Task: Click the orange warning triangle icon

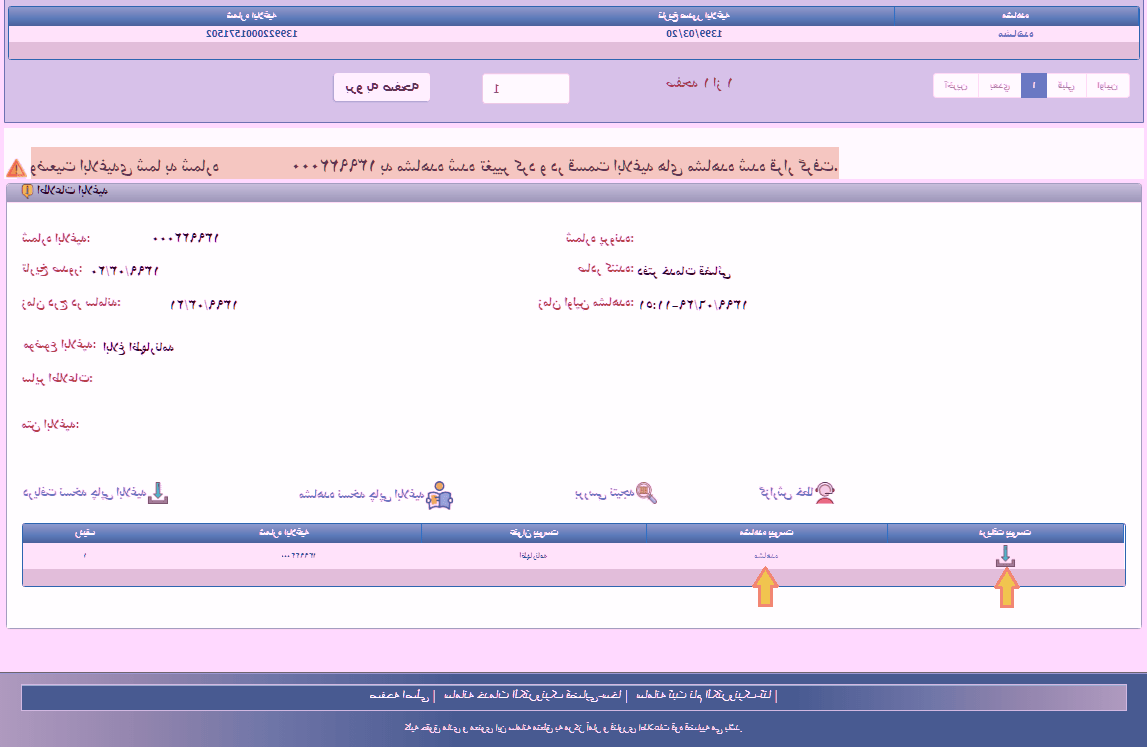Action: [16, 167]
